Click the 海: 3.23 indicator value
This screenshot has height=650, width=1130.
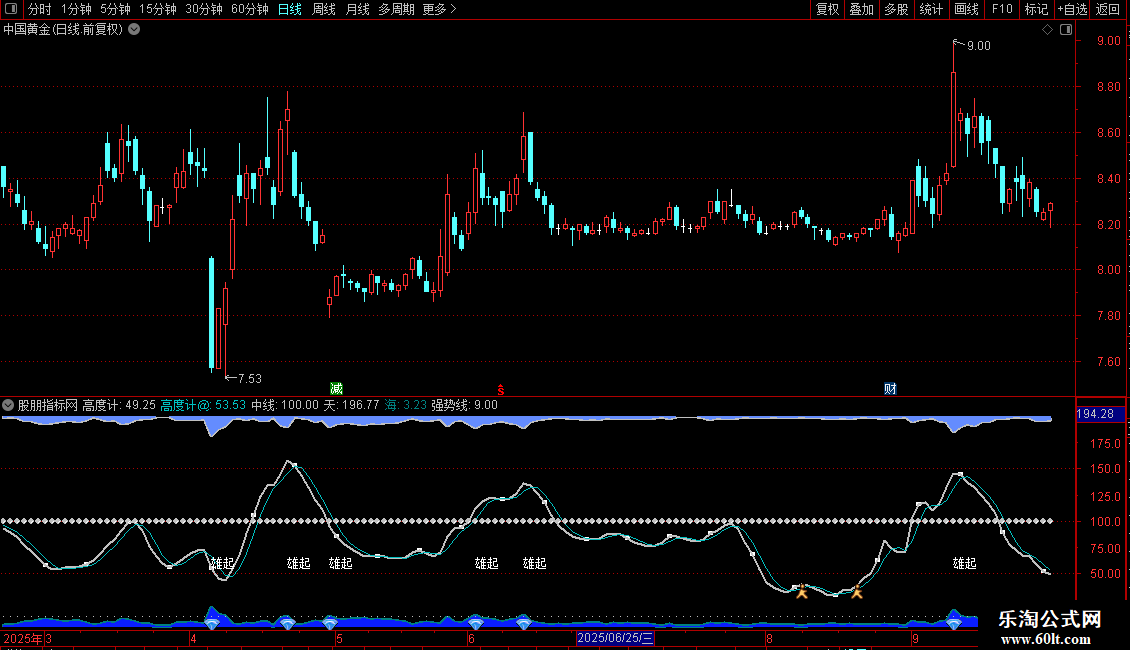[x=406, y=405]
